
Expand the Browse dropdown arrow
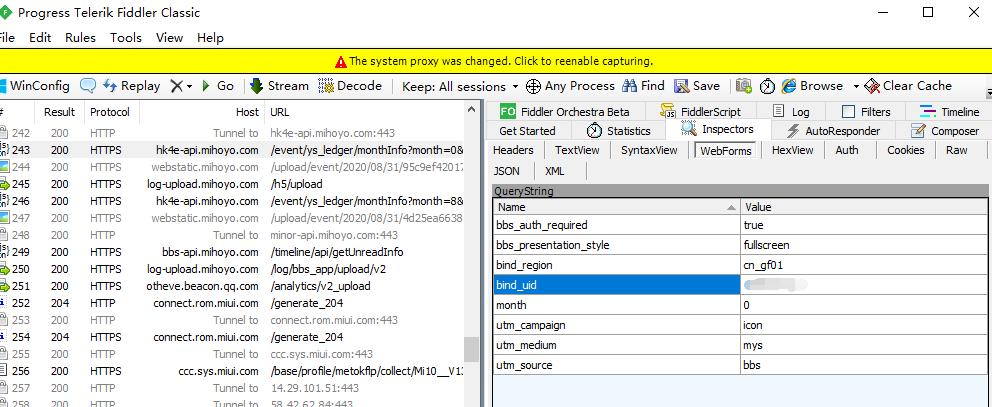856,87
